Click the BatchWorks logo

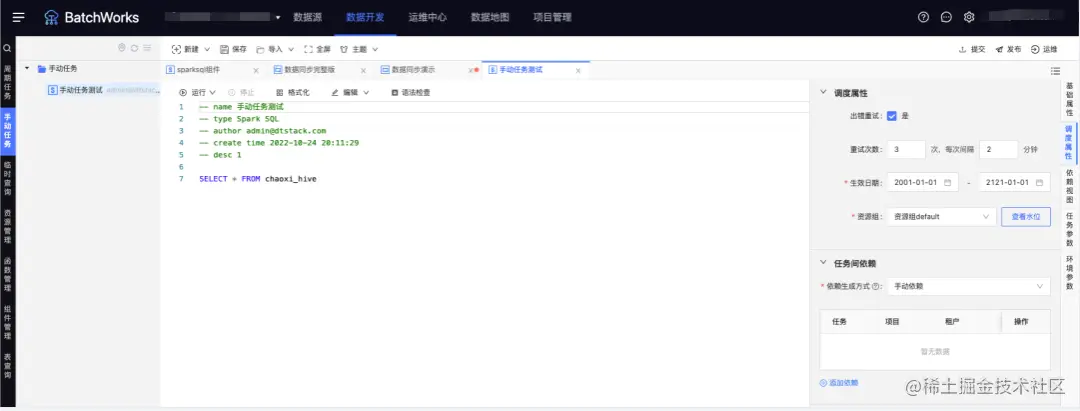(91, 18)
